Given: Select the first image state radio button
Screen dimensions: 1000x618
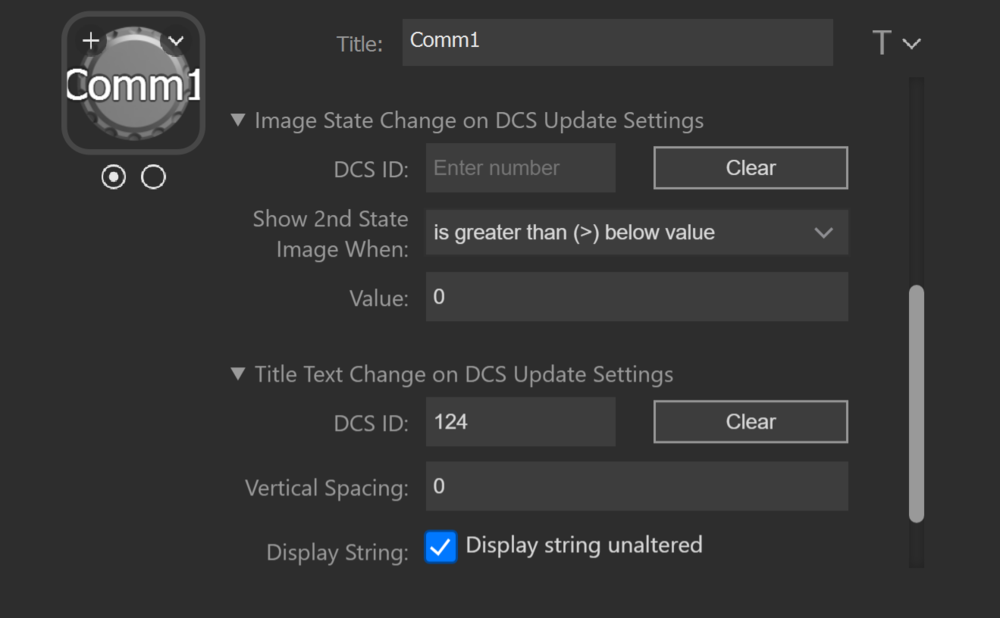Looking at the screenshot, I should tap(114, 177).
